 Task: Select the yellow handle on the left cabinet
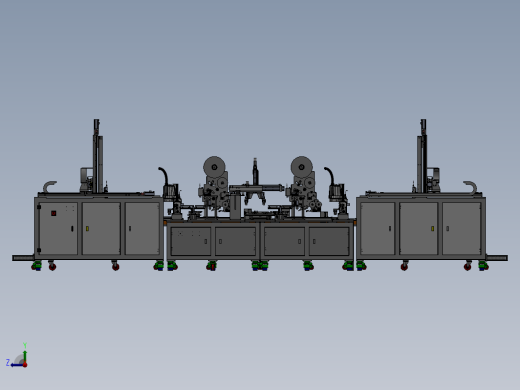(x=87, y=229)
